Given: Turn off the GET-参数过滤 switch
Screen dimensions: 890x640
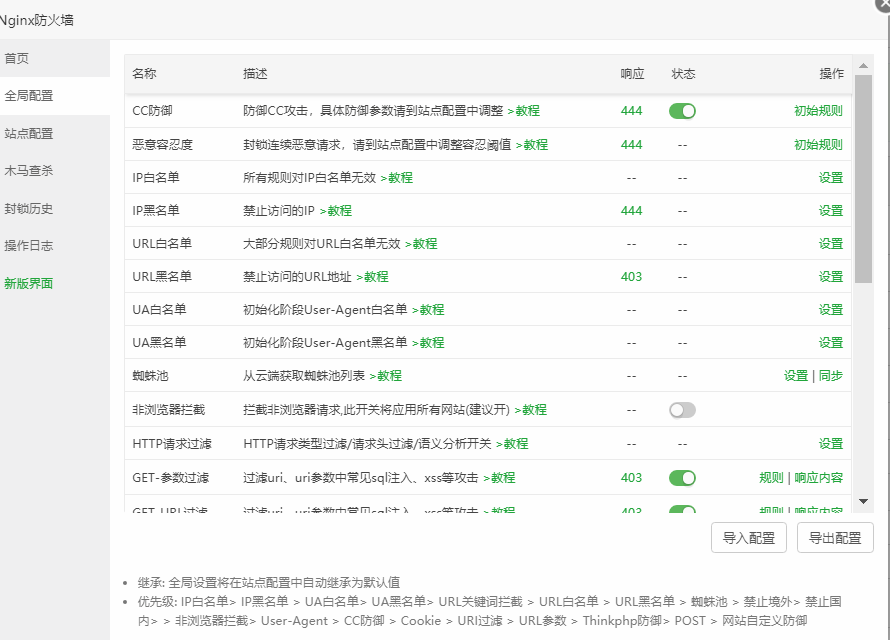Looking at the screenshot, I should click(682, 478).
